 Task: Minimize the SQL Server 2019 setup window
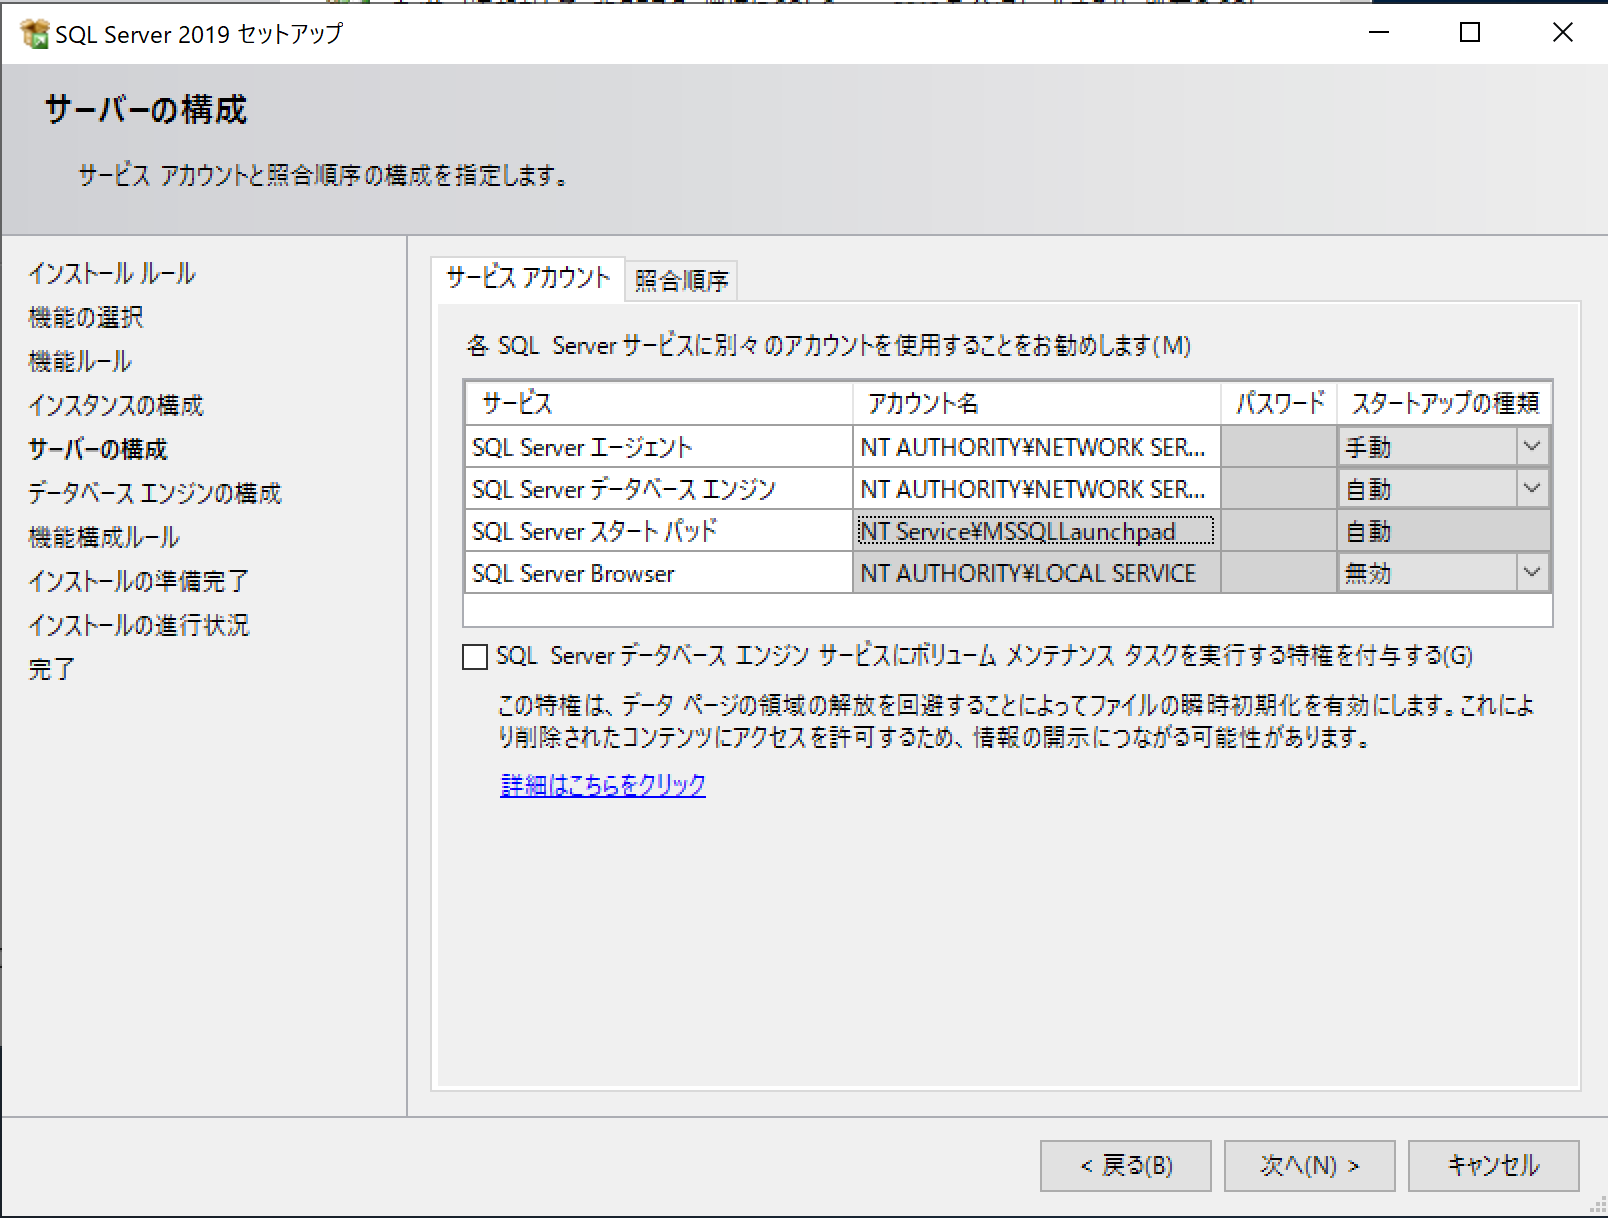point(1379,33)
